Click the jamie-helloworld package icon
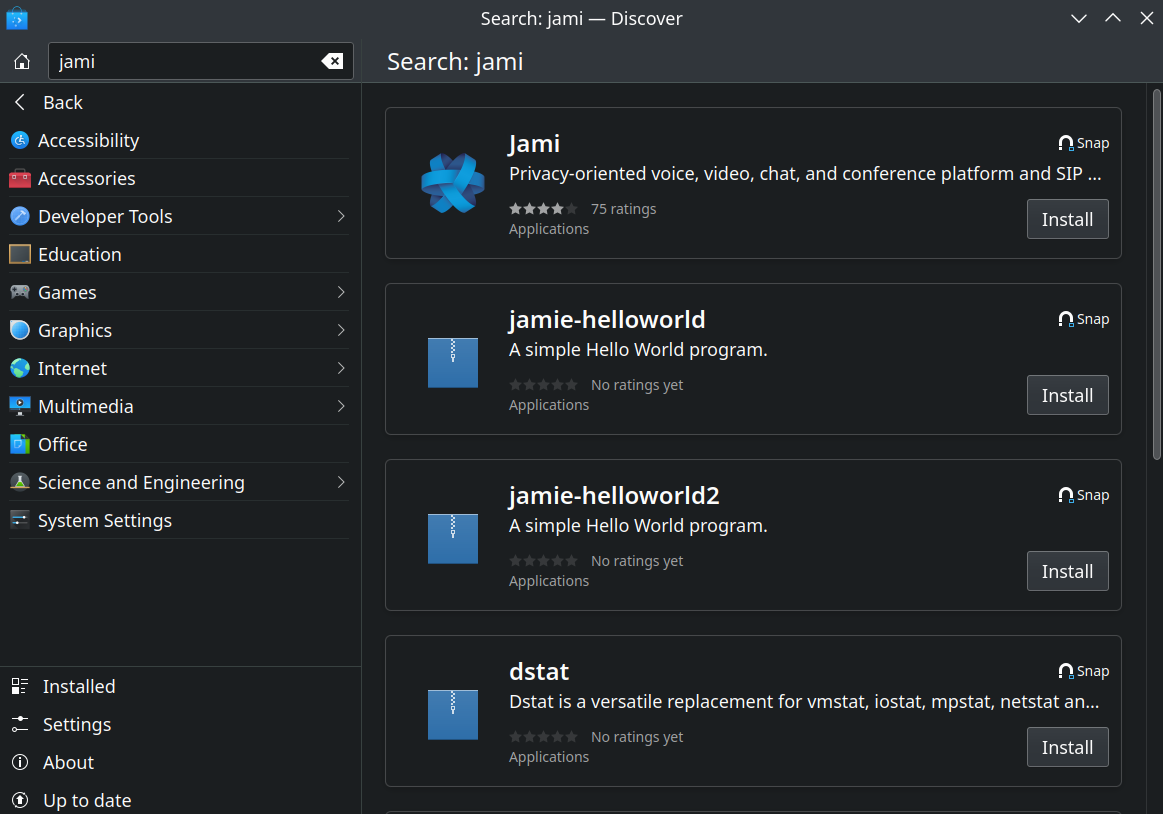1163x814 pixels. (x=452, y=363)
